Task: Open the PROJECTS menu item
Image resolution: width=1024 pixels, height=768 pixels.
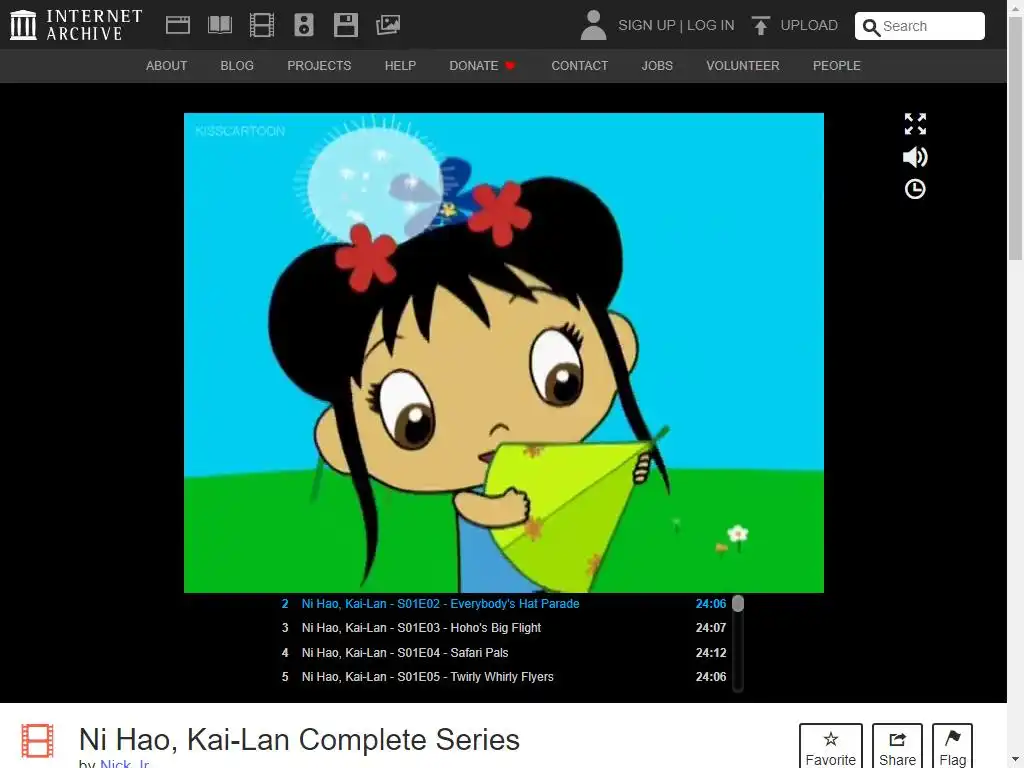Action: click(319, 66)
